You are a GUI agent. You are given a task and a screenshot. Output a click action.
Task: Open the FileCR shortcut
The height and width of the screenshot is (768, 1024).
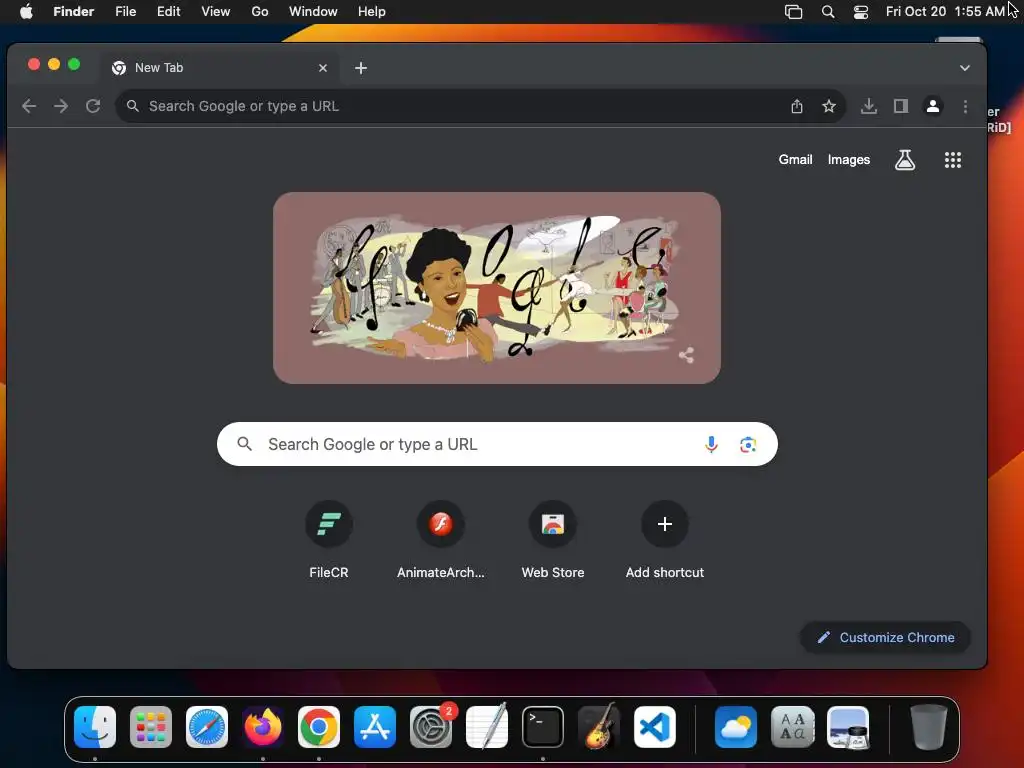pos(328,541)
